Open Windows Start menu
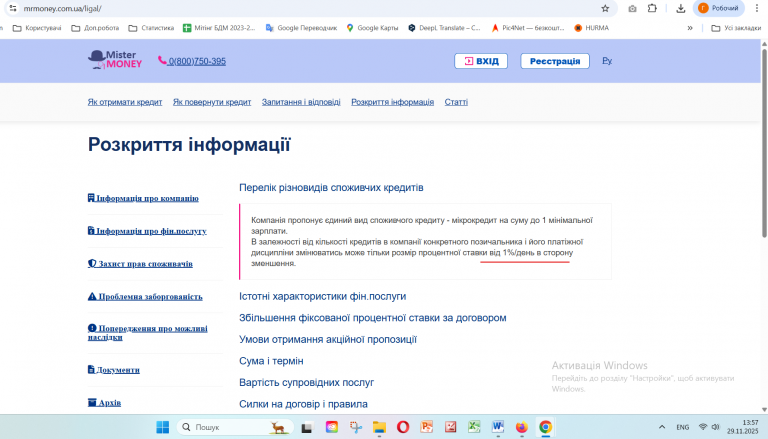The height and width of the screenshot is (439, 768). click(x=163, y=427)
